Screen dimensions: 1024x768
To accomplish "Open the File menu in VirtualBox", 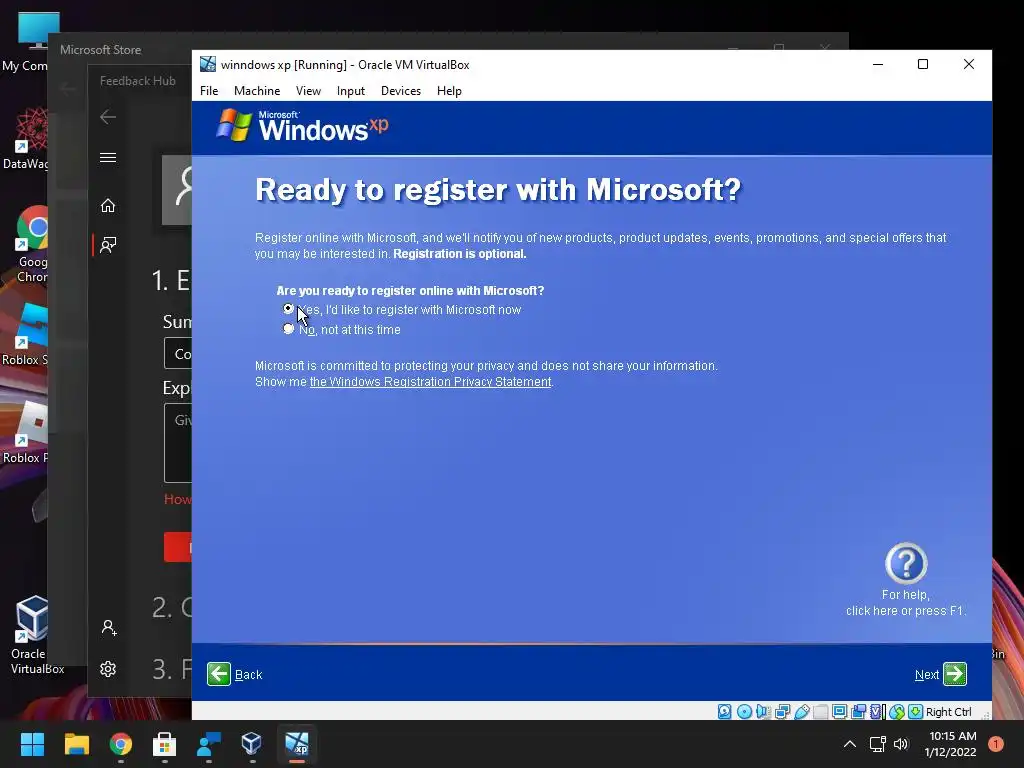I will pos(209,91).
